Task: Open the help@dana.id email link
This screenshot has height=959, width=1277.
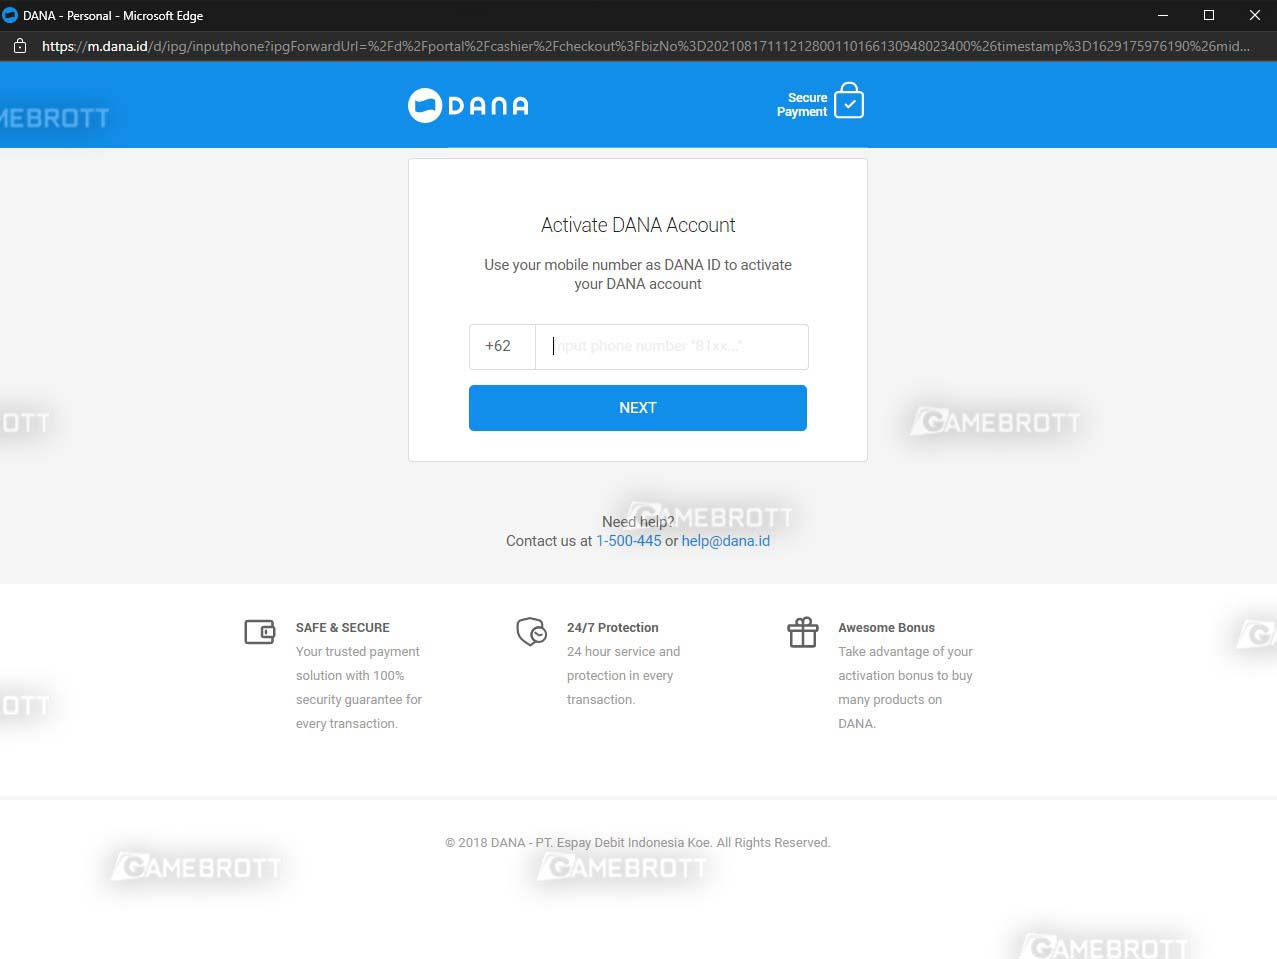Action: click(725, 541)
